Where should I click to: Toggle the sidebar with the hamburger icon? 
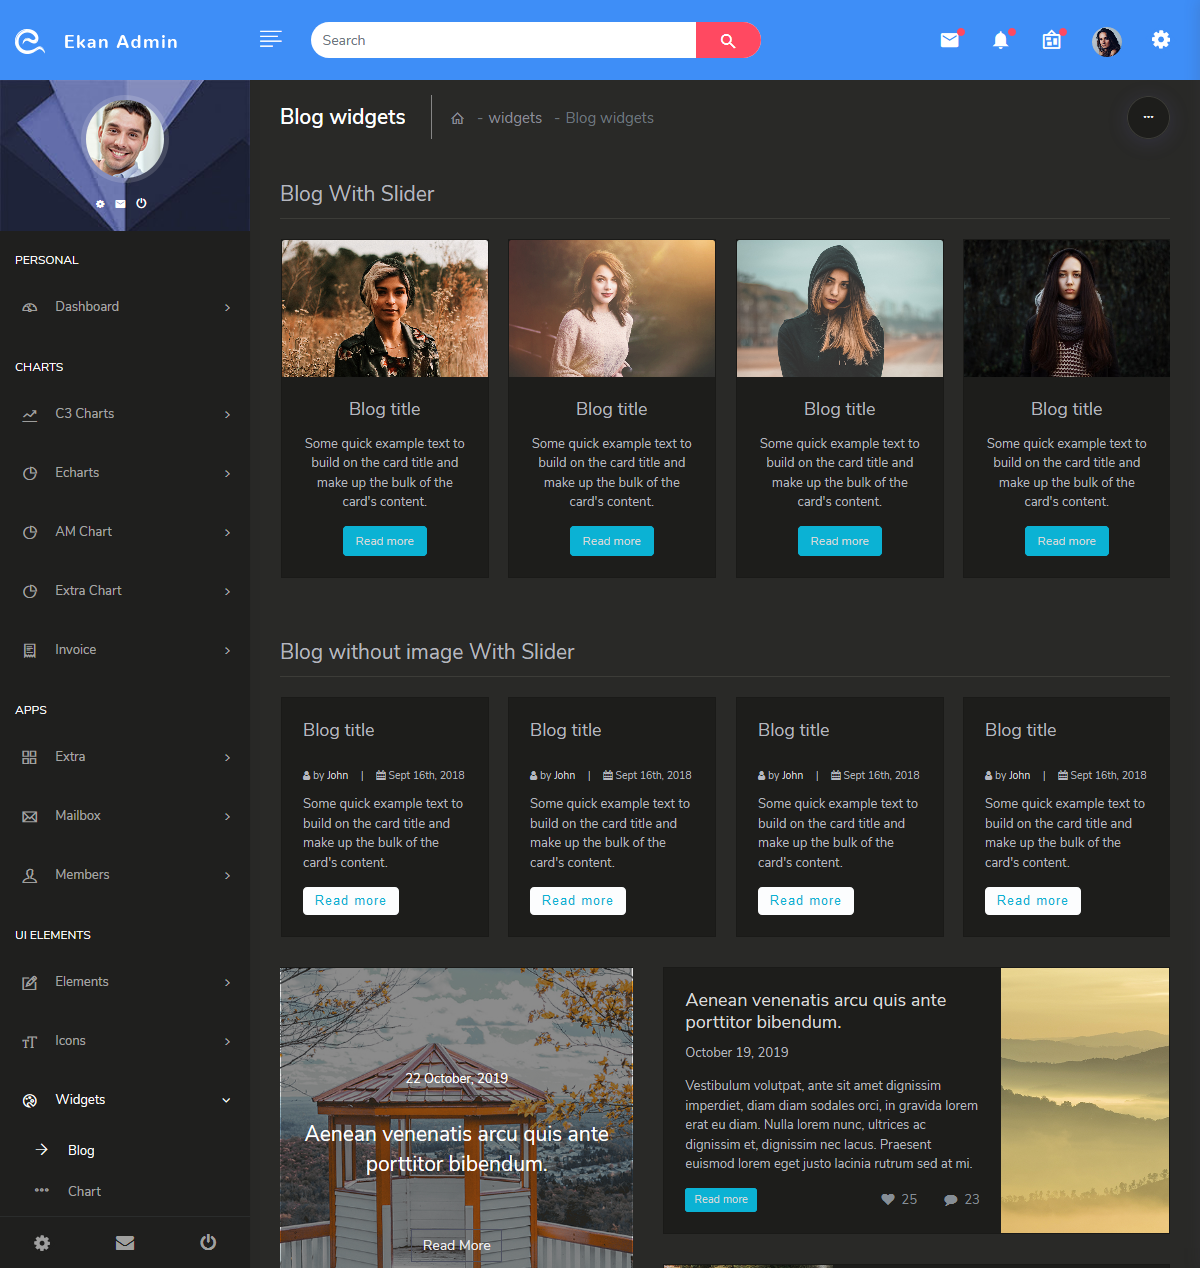(x=270, y=39)
